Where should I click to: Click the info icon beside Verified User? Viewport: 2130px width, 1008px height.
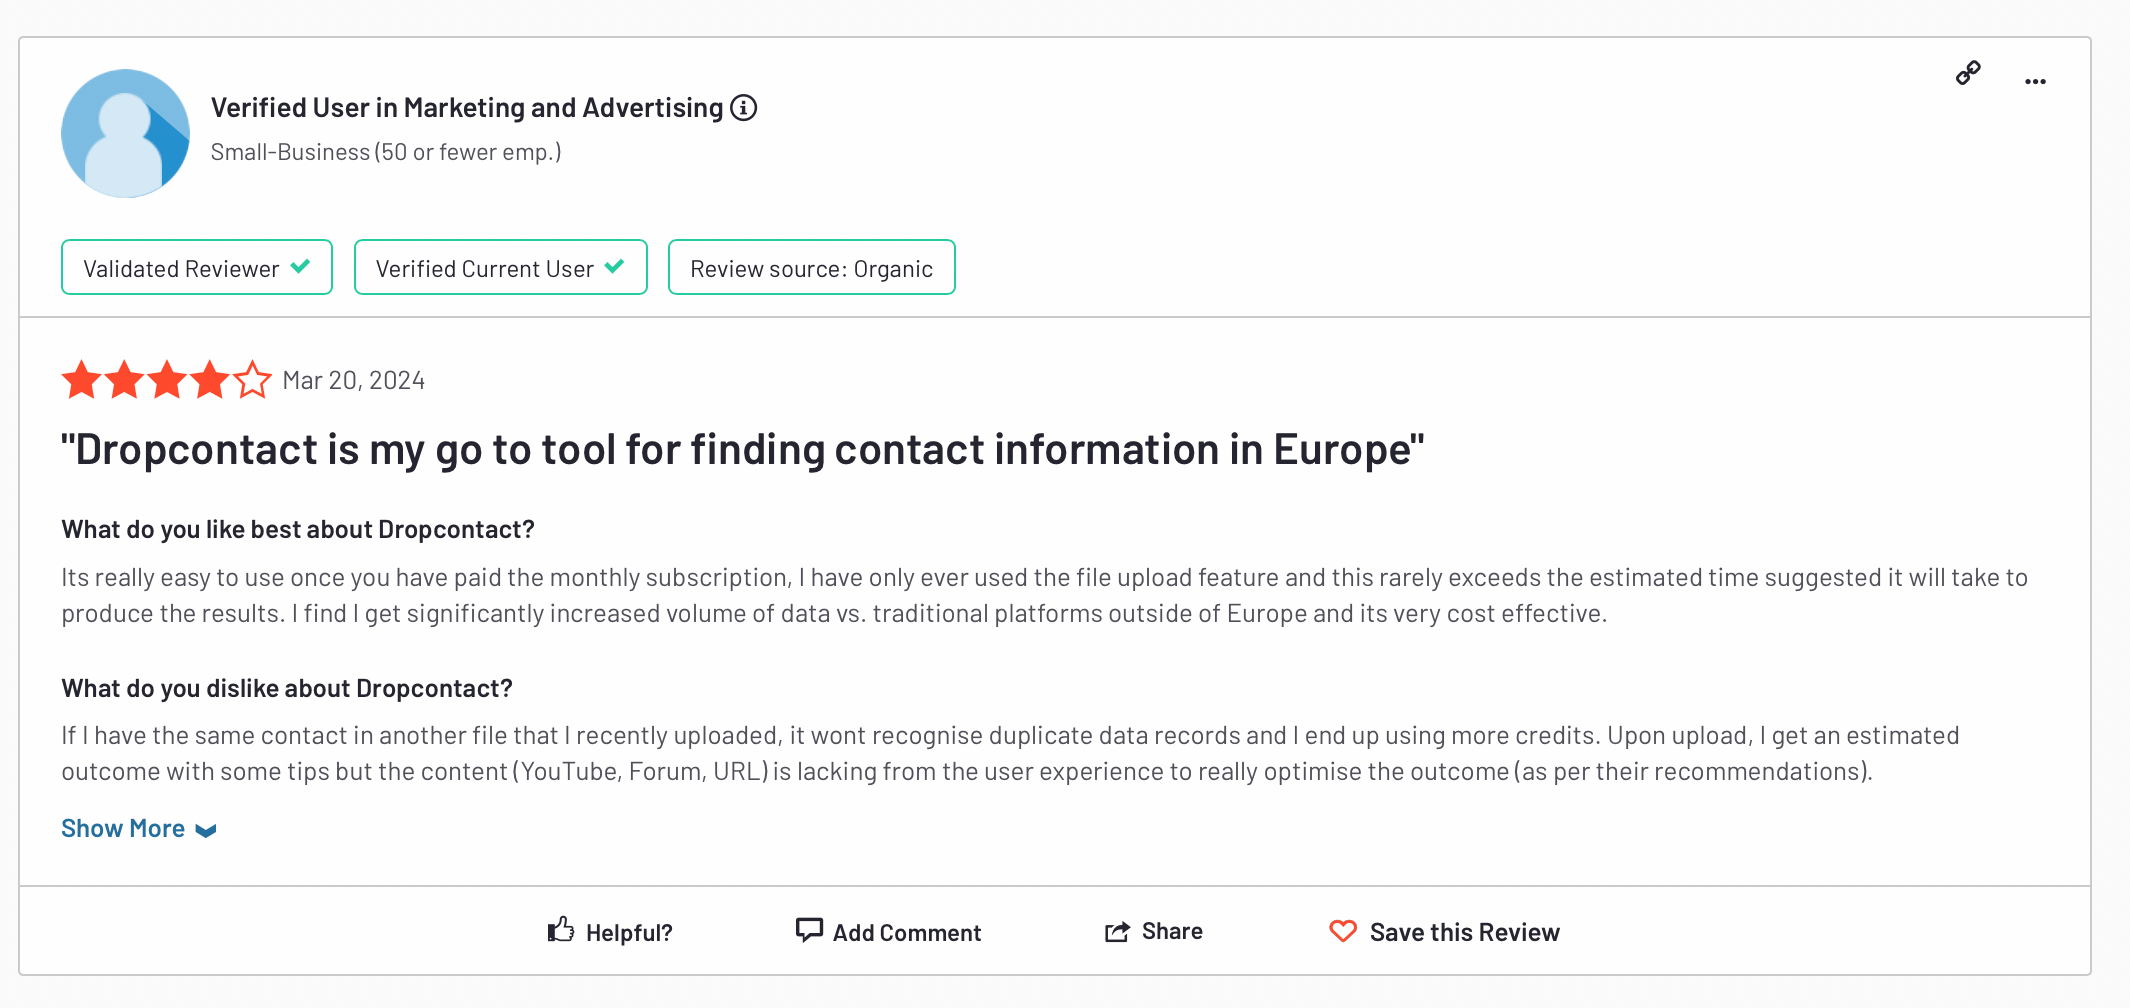743,107
